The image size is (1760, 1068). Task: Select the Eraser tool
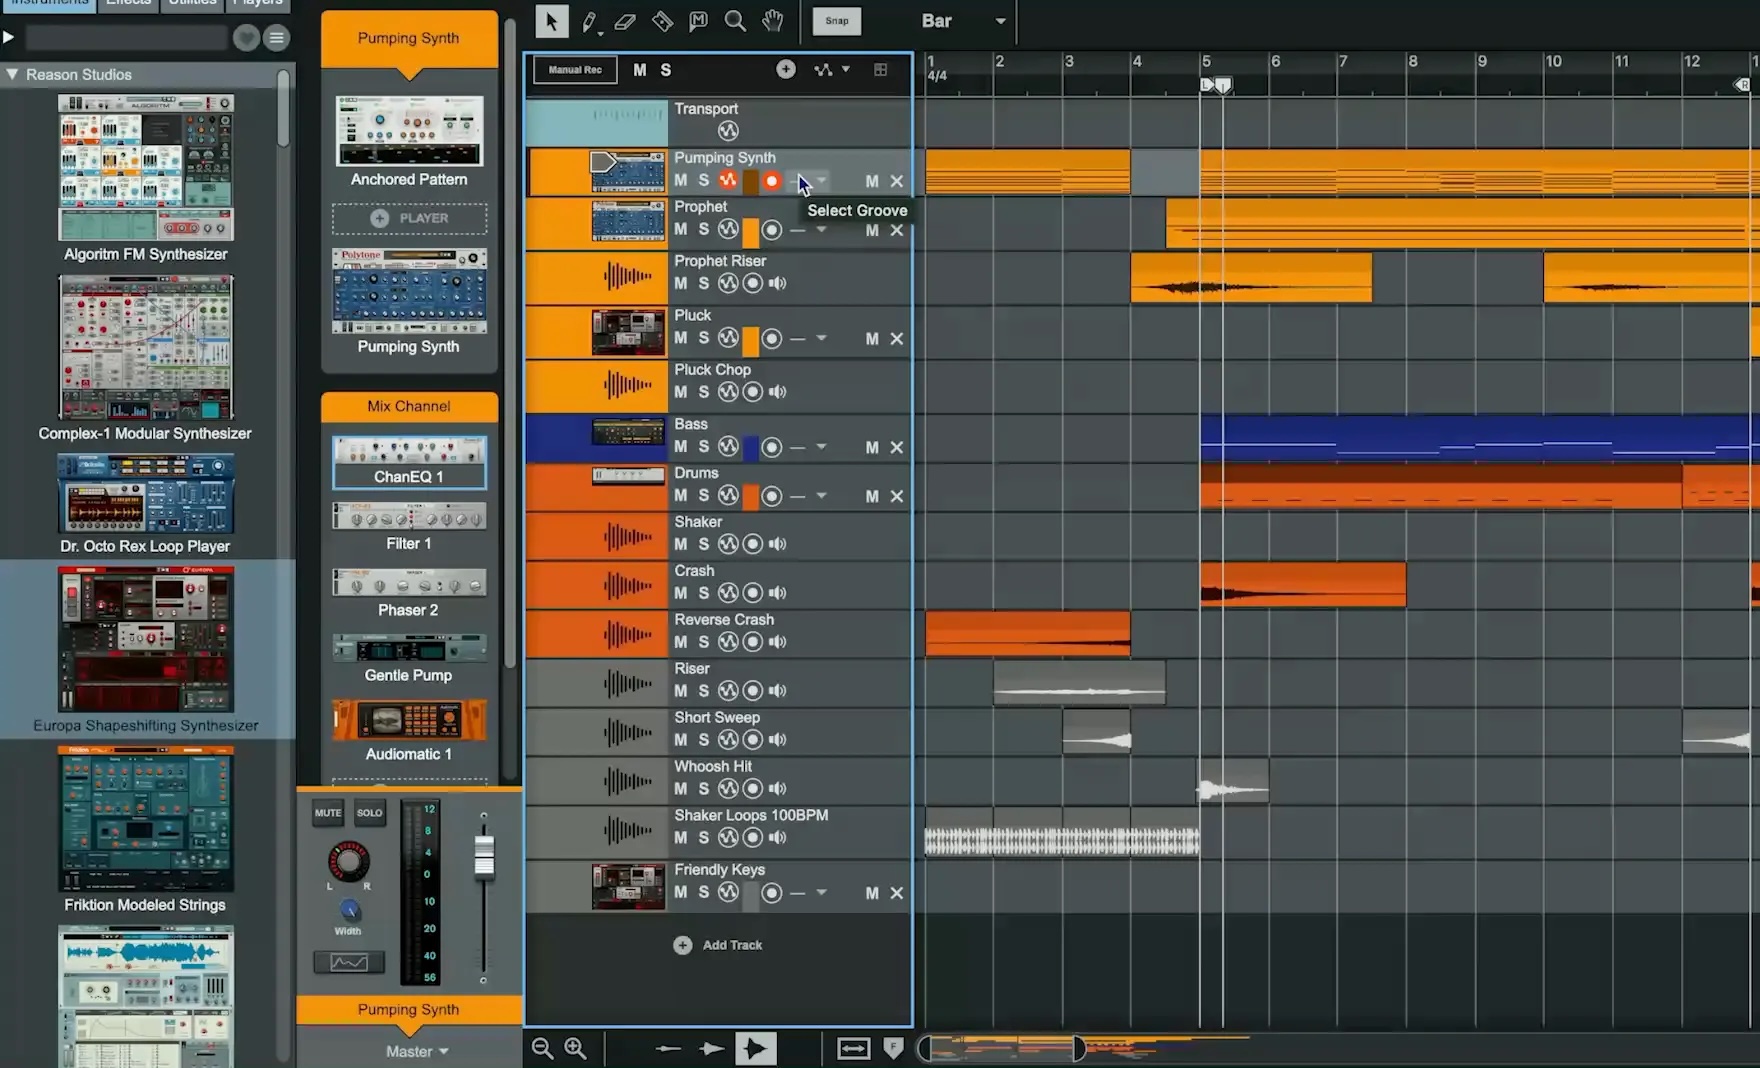[624, 21]
